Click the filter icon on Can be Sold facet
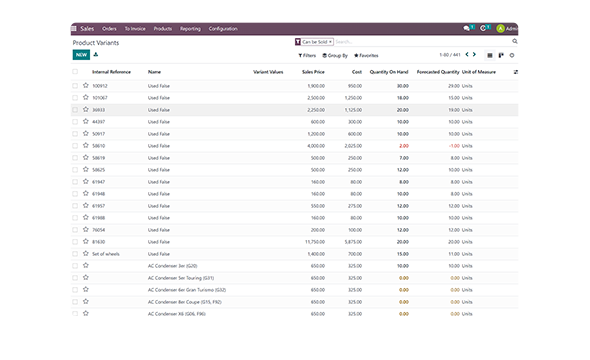Viewport: 590px width, 360px height. coord(298,42)
